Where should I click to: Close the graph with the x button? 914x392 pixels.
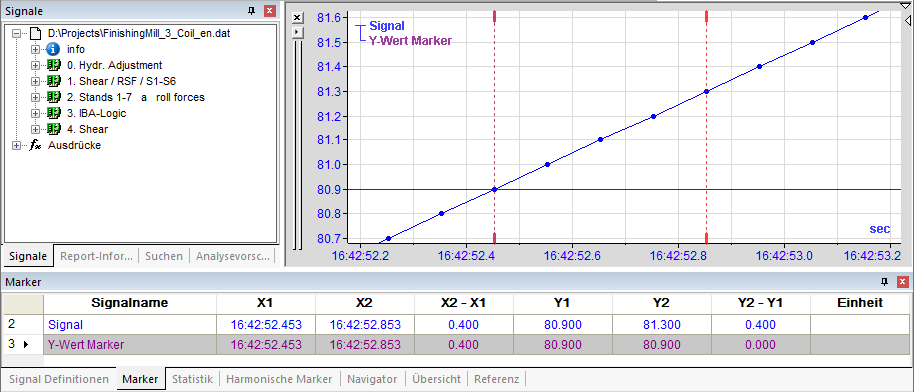coord(297,18)
